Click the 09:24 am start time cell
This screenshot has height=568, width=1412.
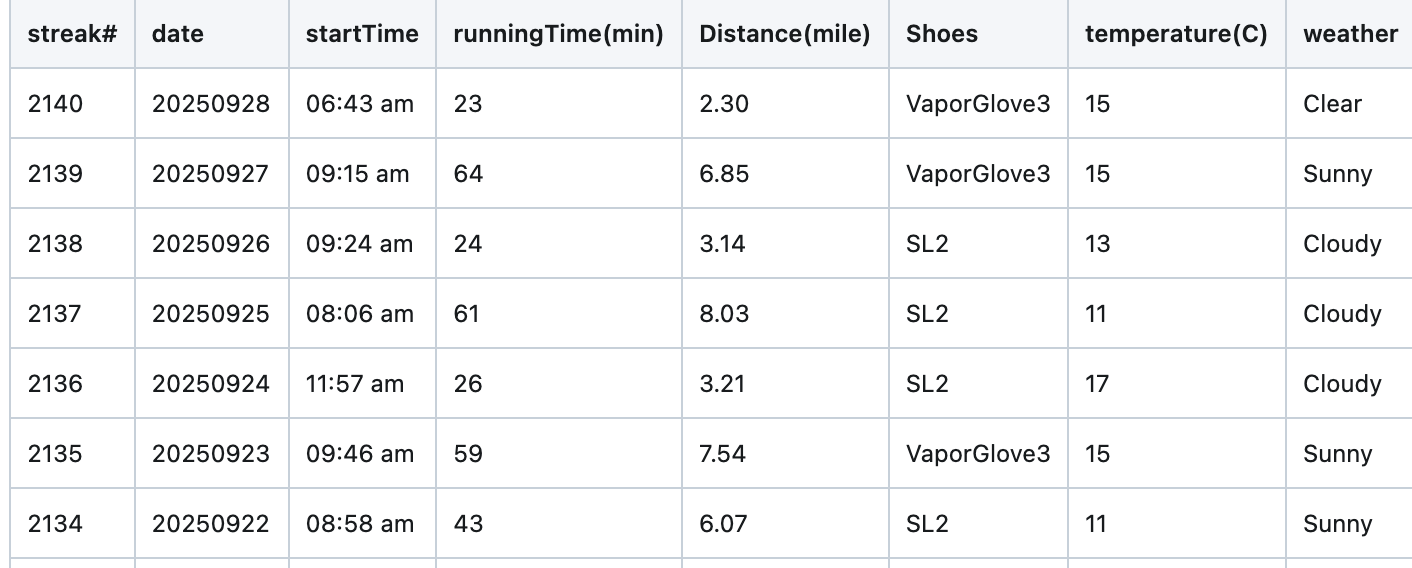click(x=360, y=244)
